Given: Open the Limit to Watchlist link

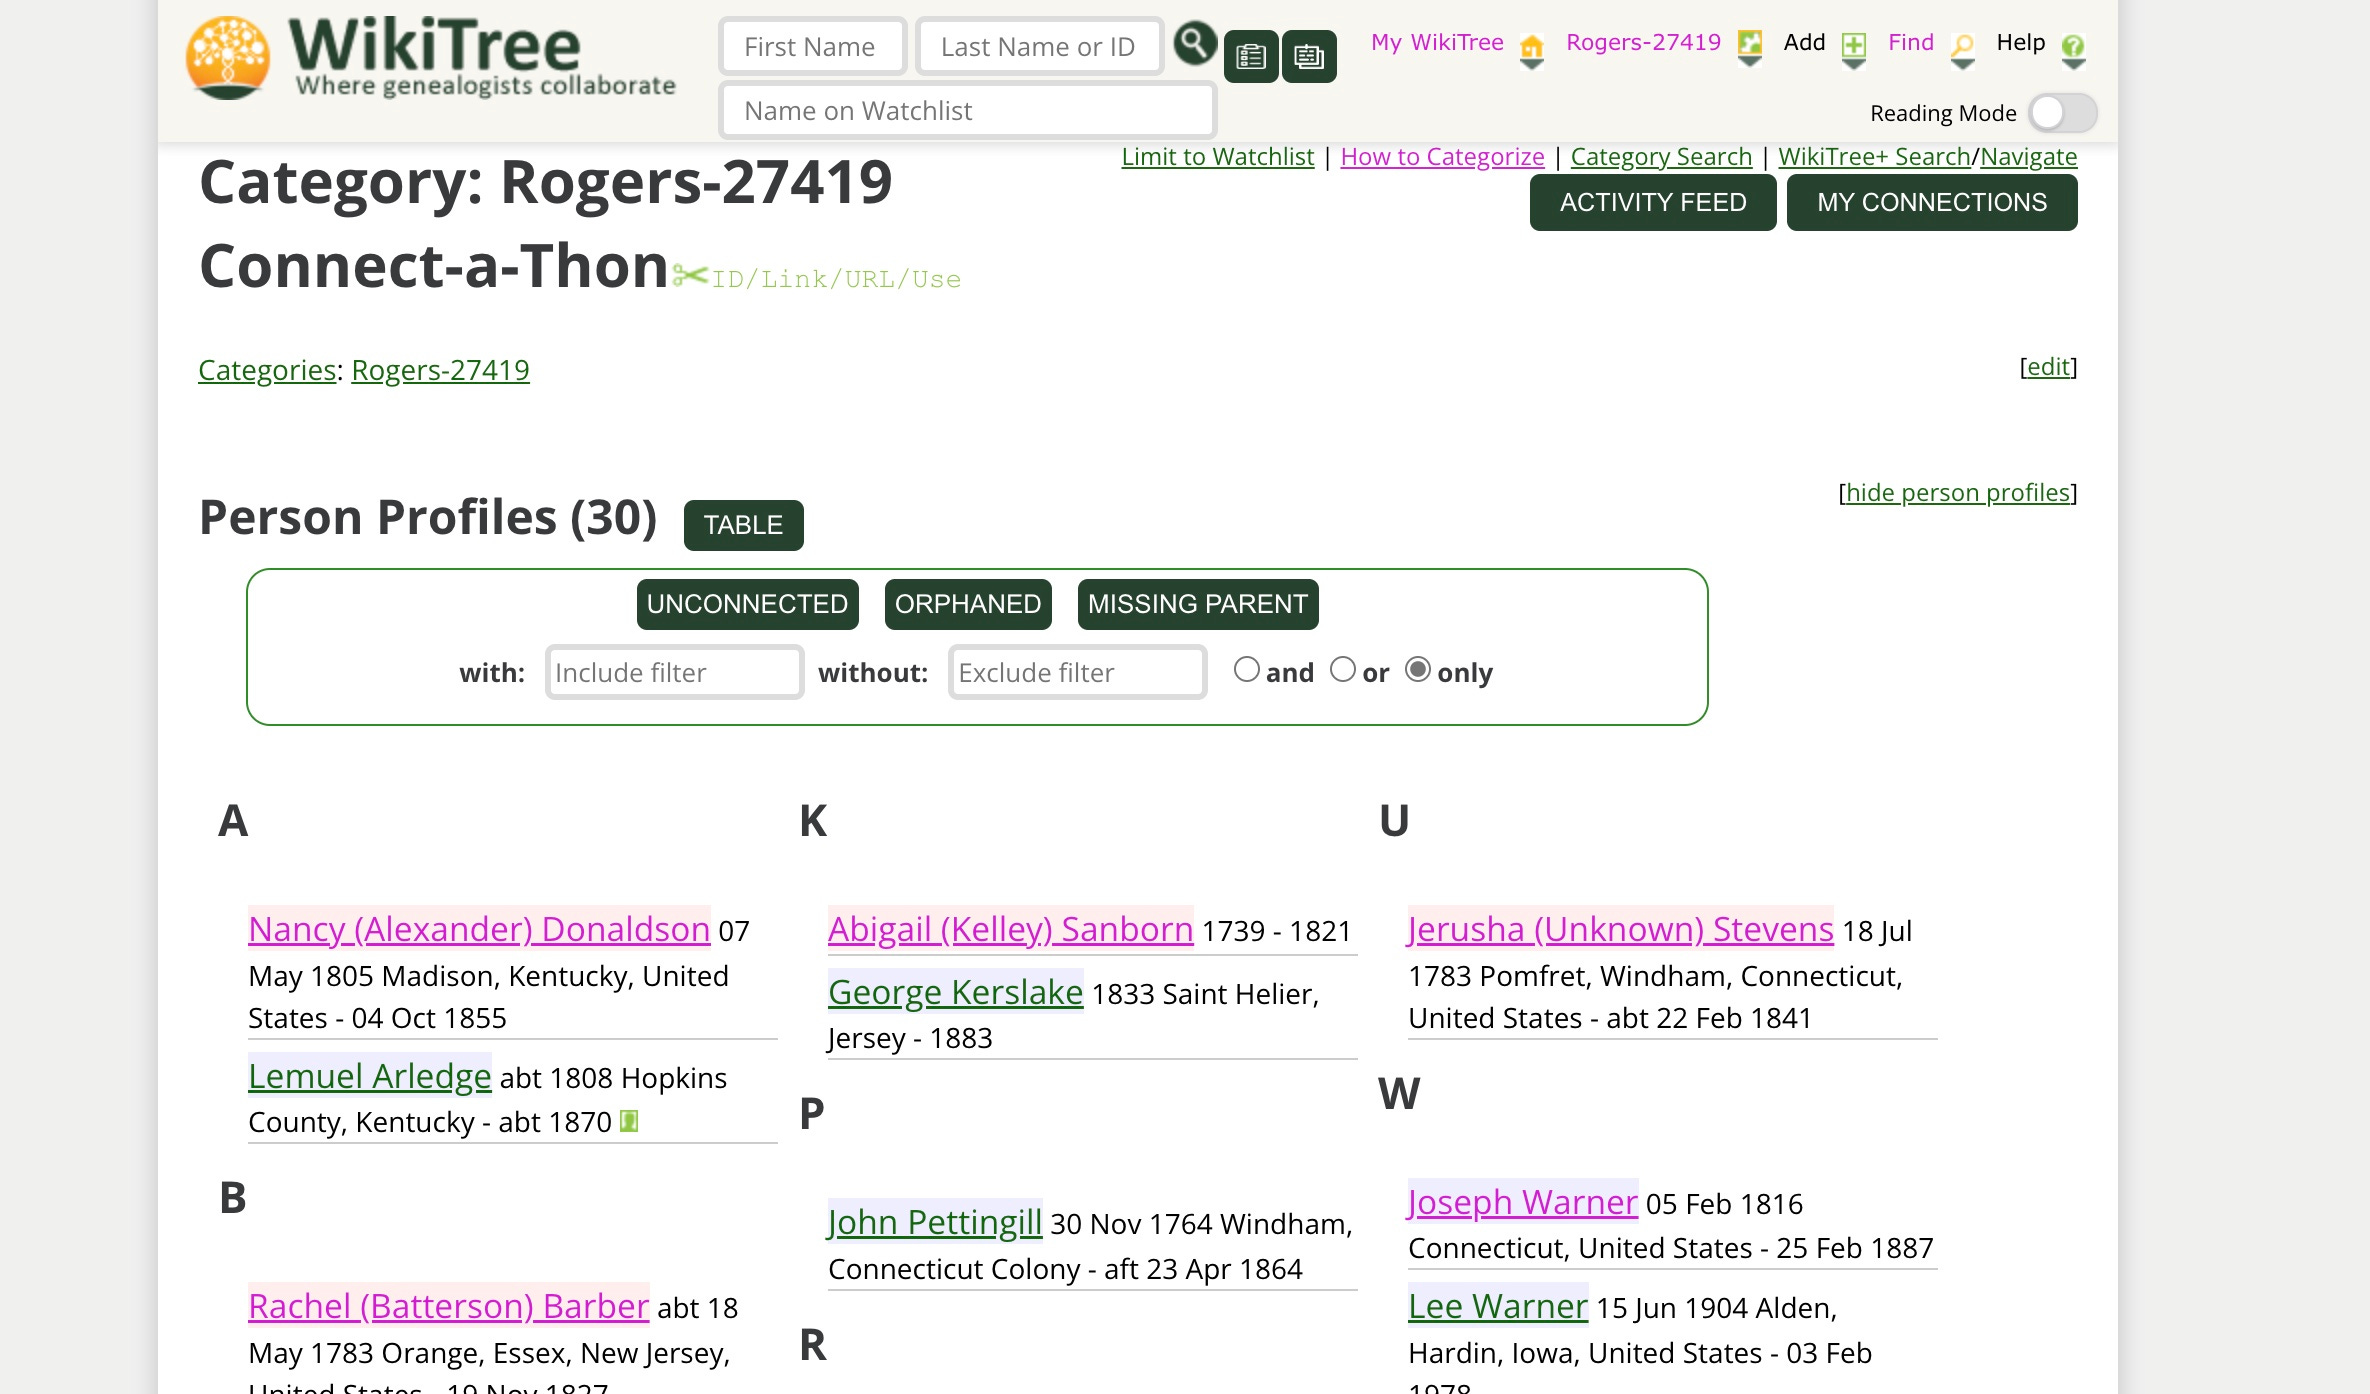Looking at the screenshot, I should [x=1217, y=157].
